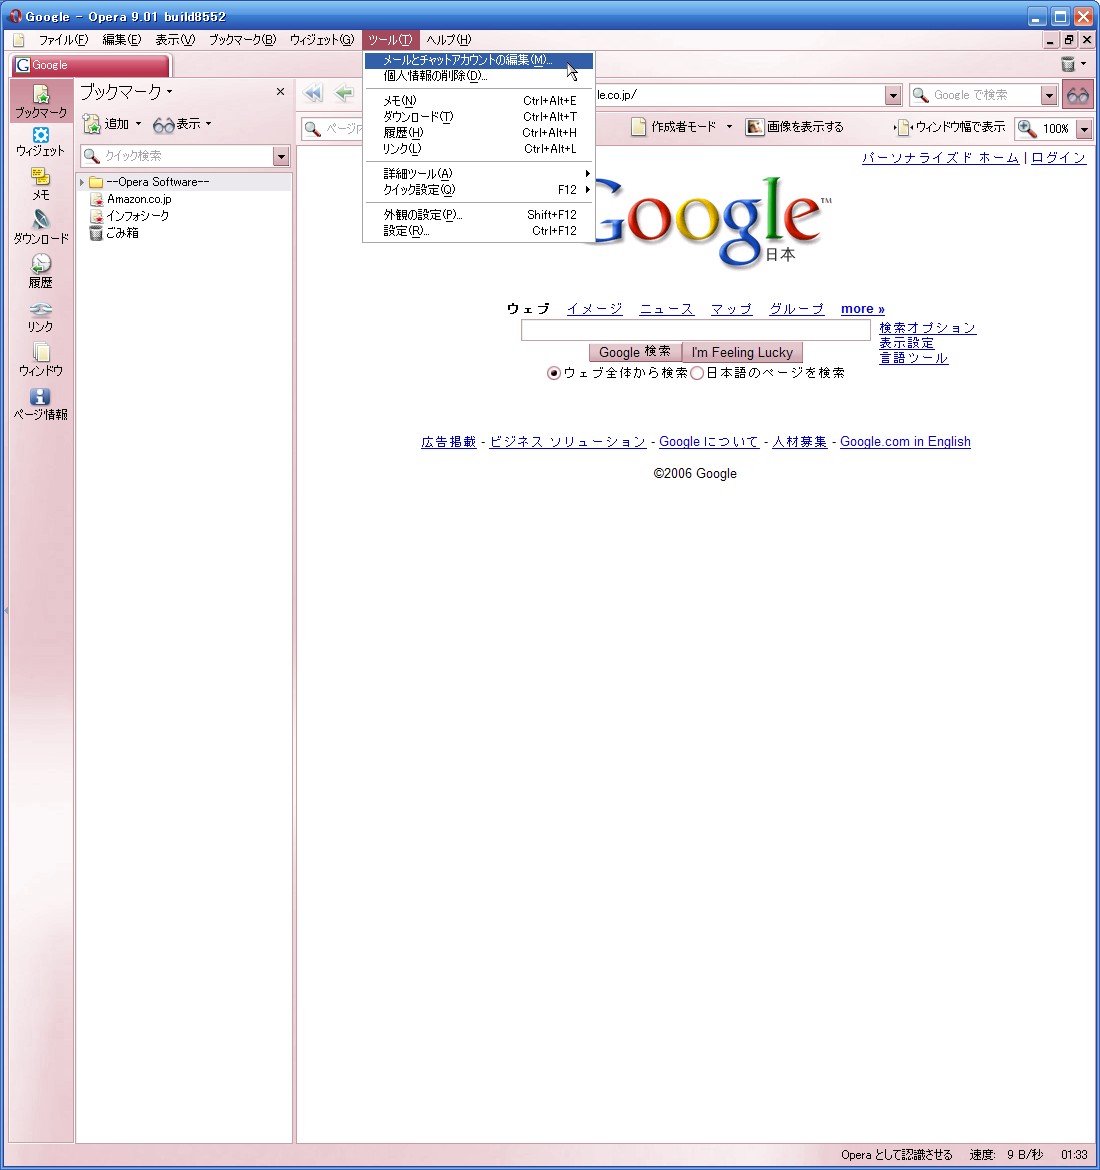Click the Google page search input field
Viewport: 1100px width, 1170px height.
[696, 330]
